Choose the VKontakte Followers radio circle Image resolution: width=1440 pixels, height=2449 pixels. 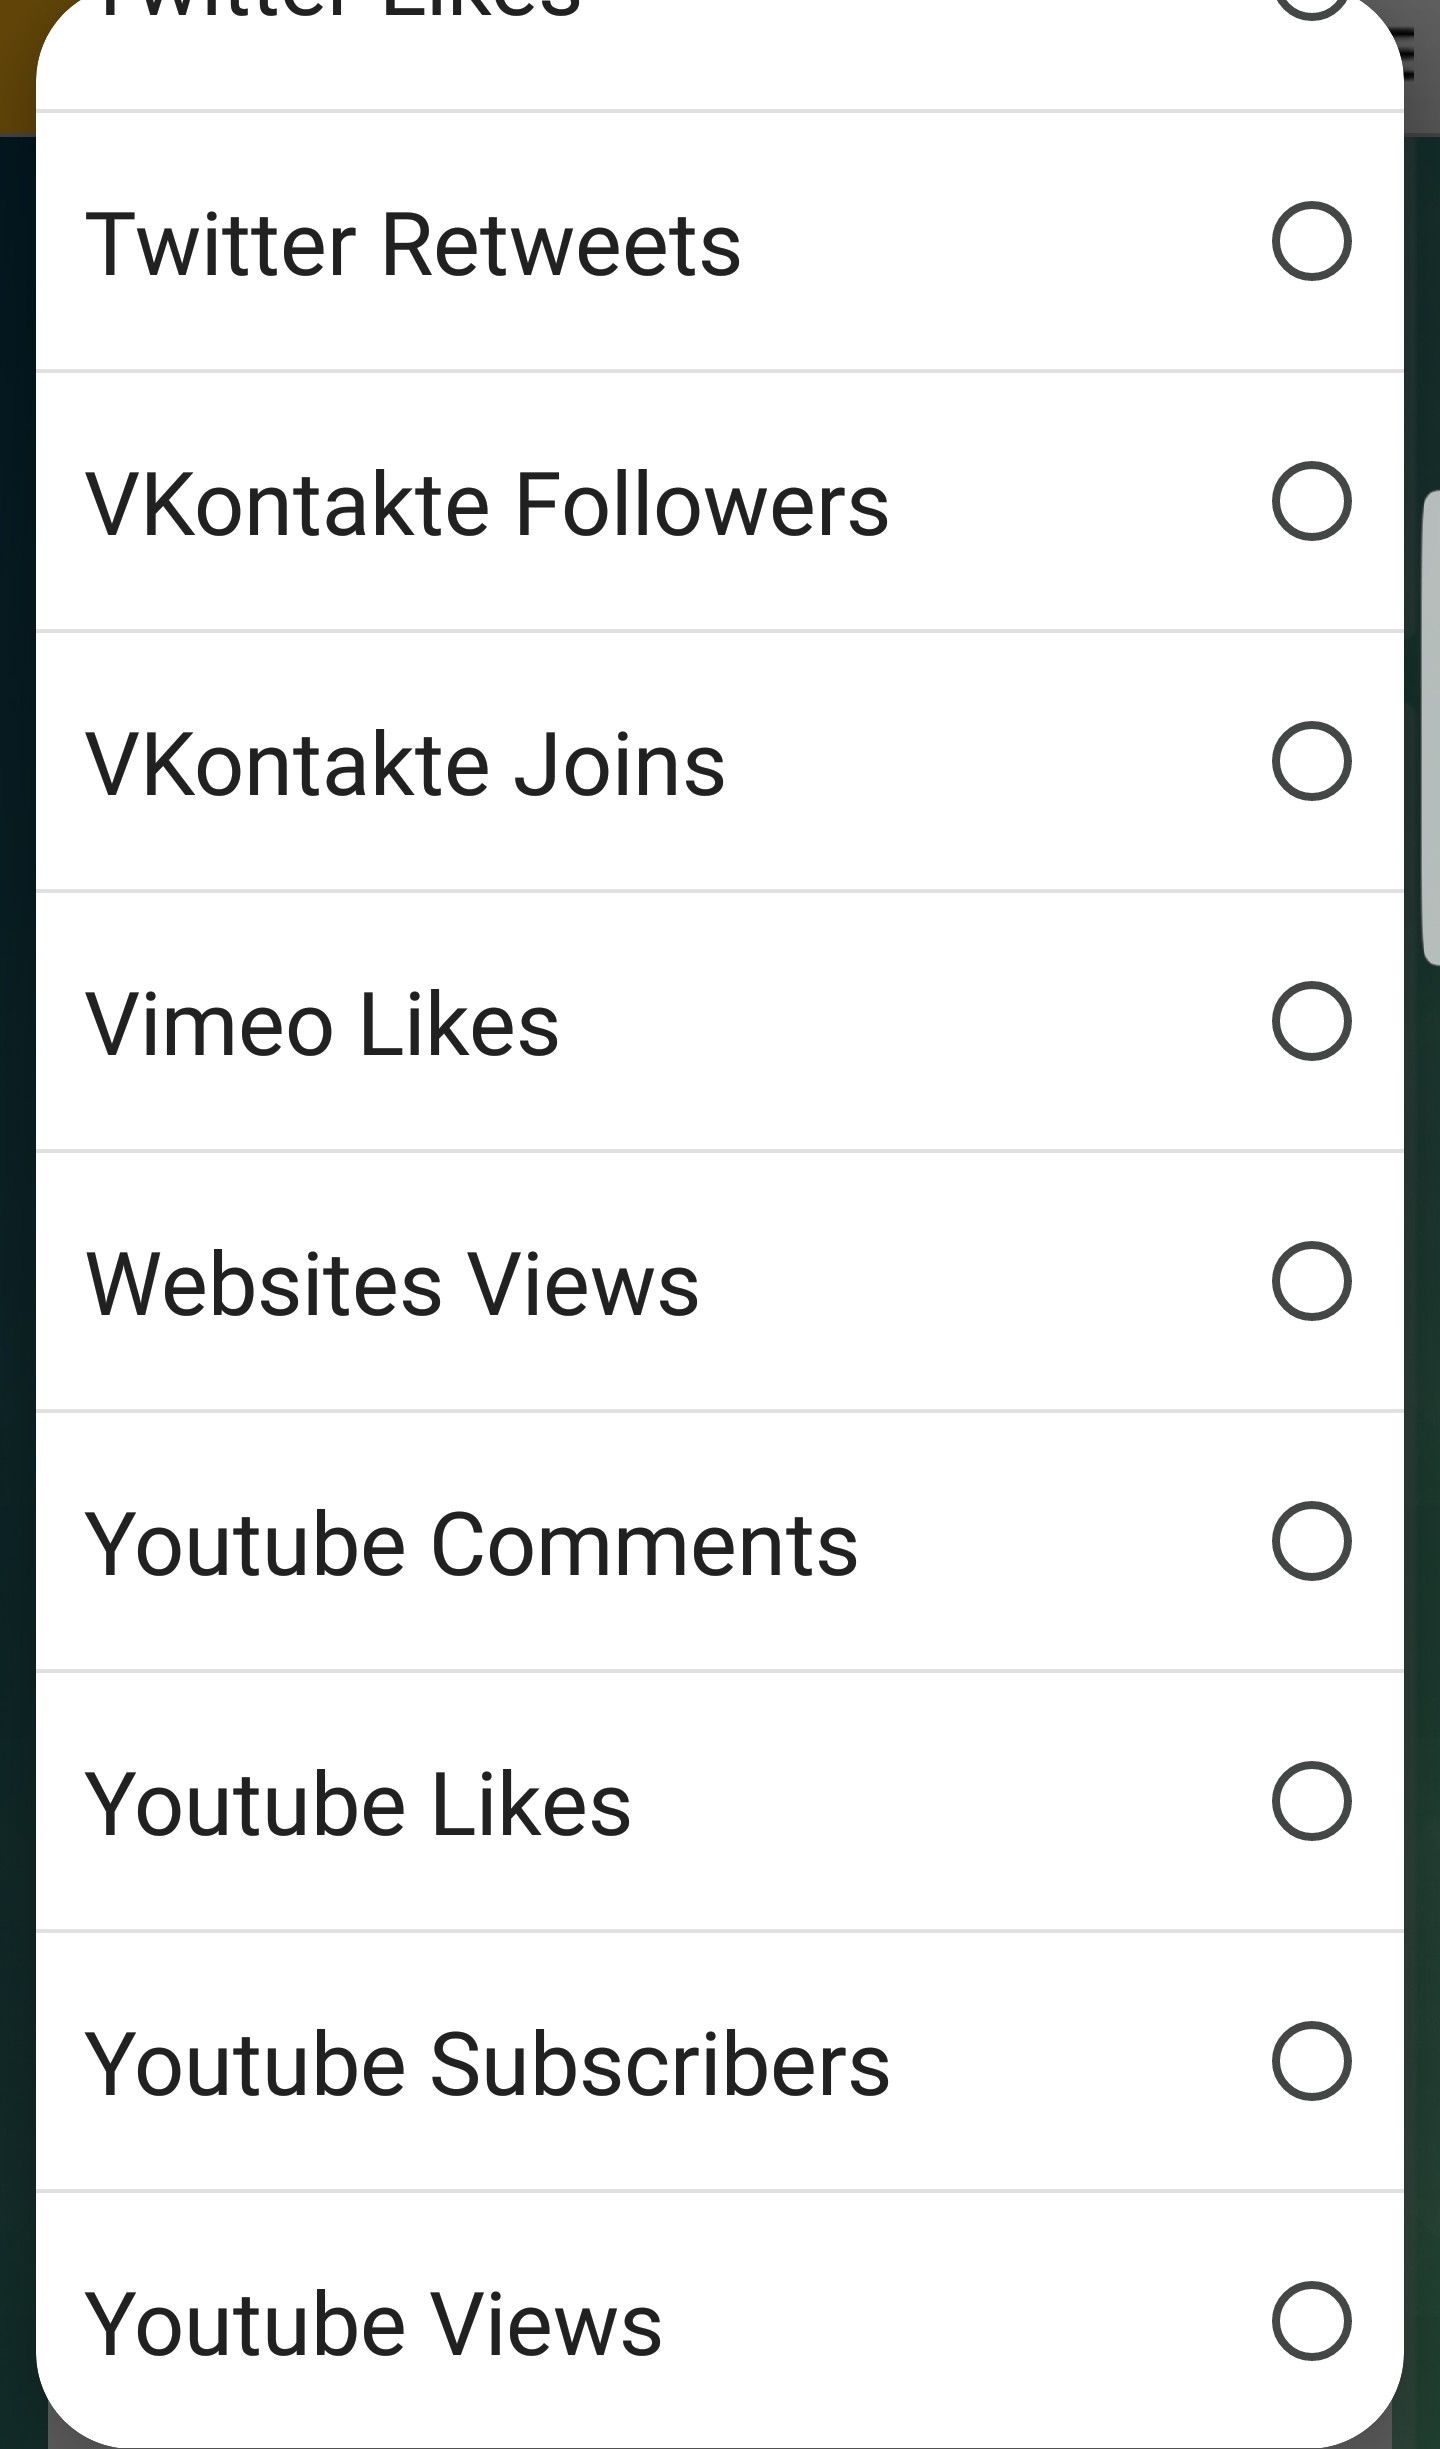[1311, 501]
